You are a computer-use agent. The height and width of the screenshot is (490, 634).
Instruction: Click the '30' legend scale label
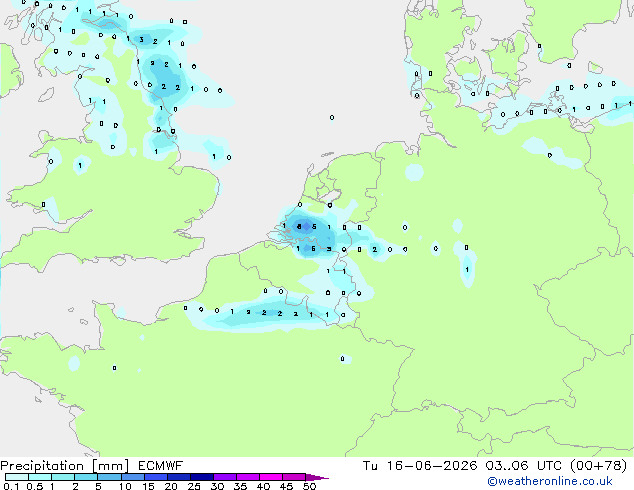(217, 486)
